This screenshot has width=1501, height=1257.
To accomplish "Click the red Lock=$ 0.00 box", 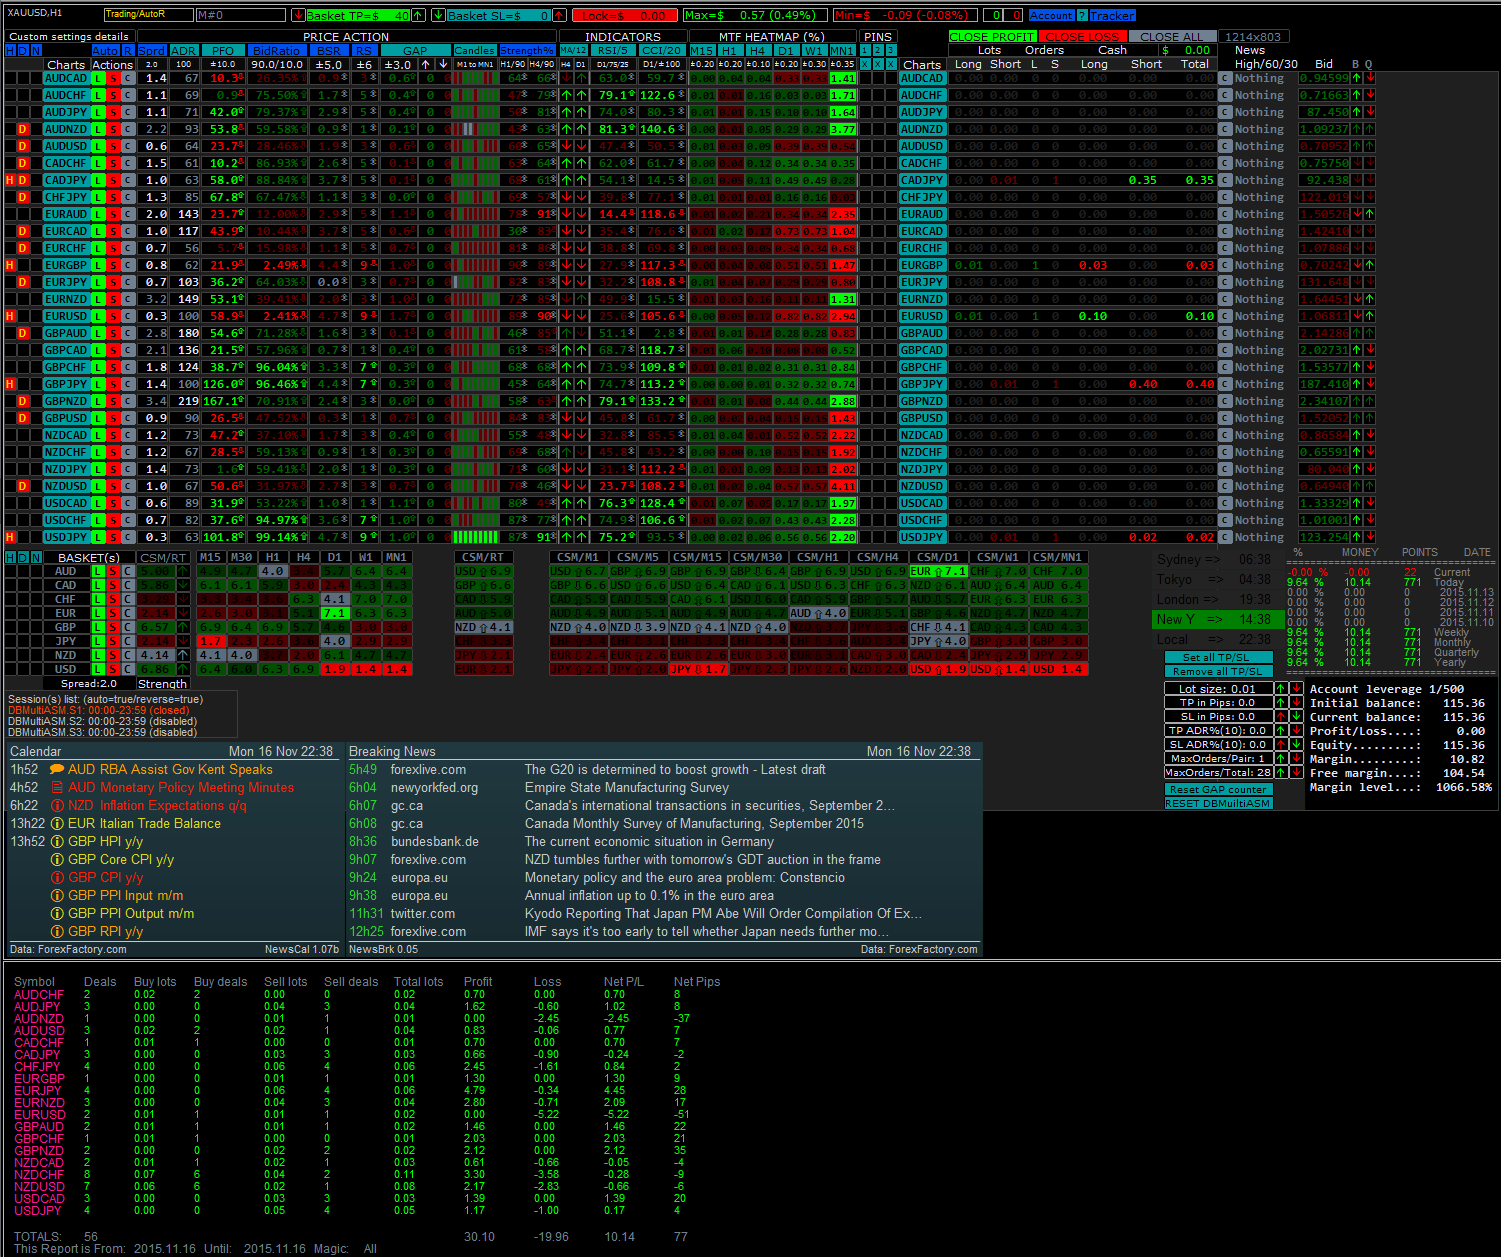I will click(624, 15).
